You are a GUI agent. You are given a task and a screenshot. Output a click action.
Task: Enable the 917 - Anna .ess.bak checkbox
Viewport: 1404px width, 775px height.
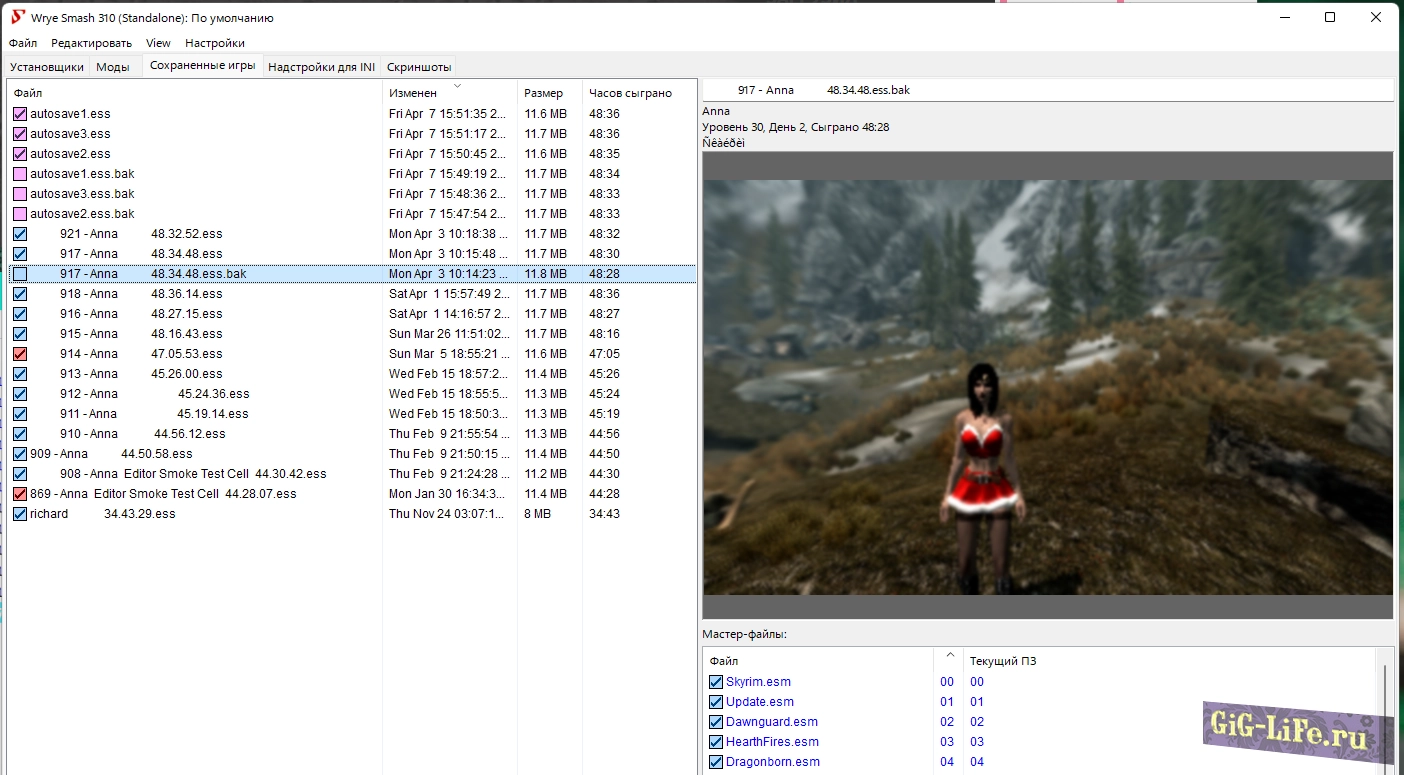coord(20,274)
